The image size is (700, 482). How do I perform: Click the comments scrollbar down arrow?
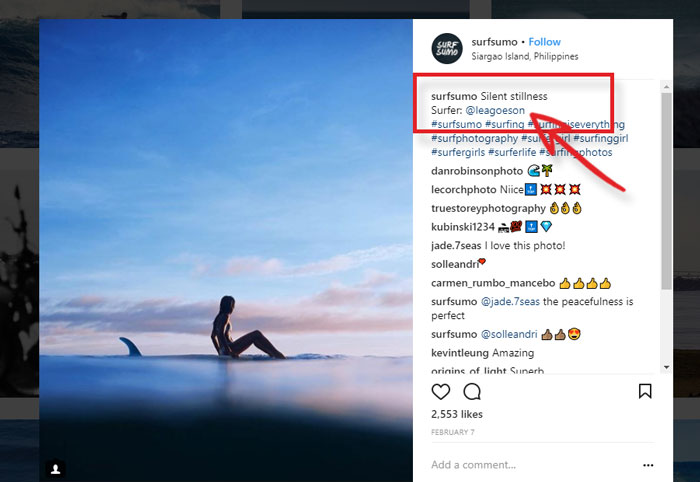pyautogui.click(x=667, y=367)
